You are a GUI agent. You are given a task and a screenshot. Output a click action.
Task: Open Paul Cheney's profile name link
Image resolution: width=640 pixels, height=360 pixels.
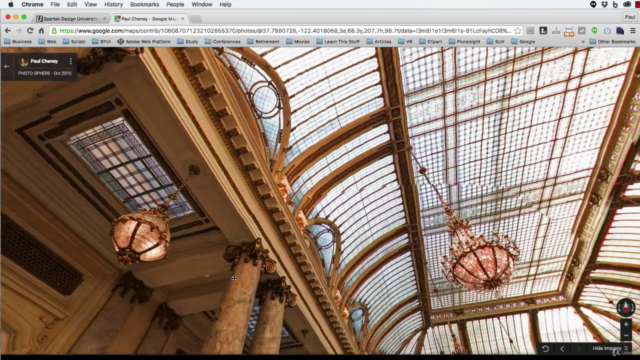pyautogui.click(x=44, y=61)
